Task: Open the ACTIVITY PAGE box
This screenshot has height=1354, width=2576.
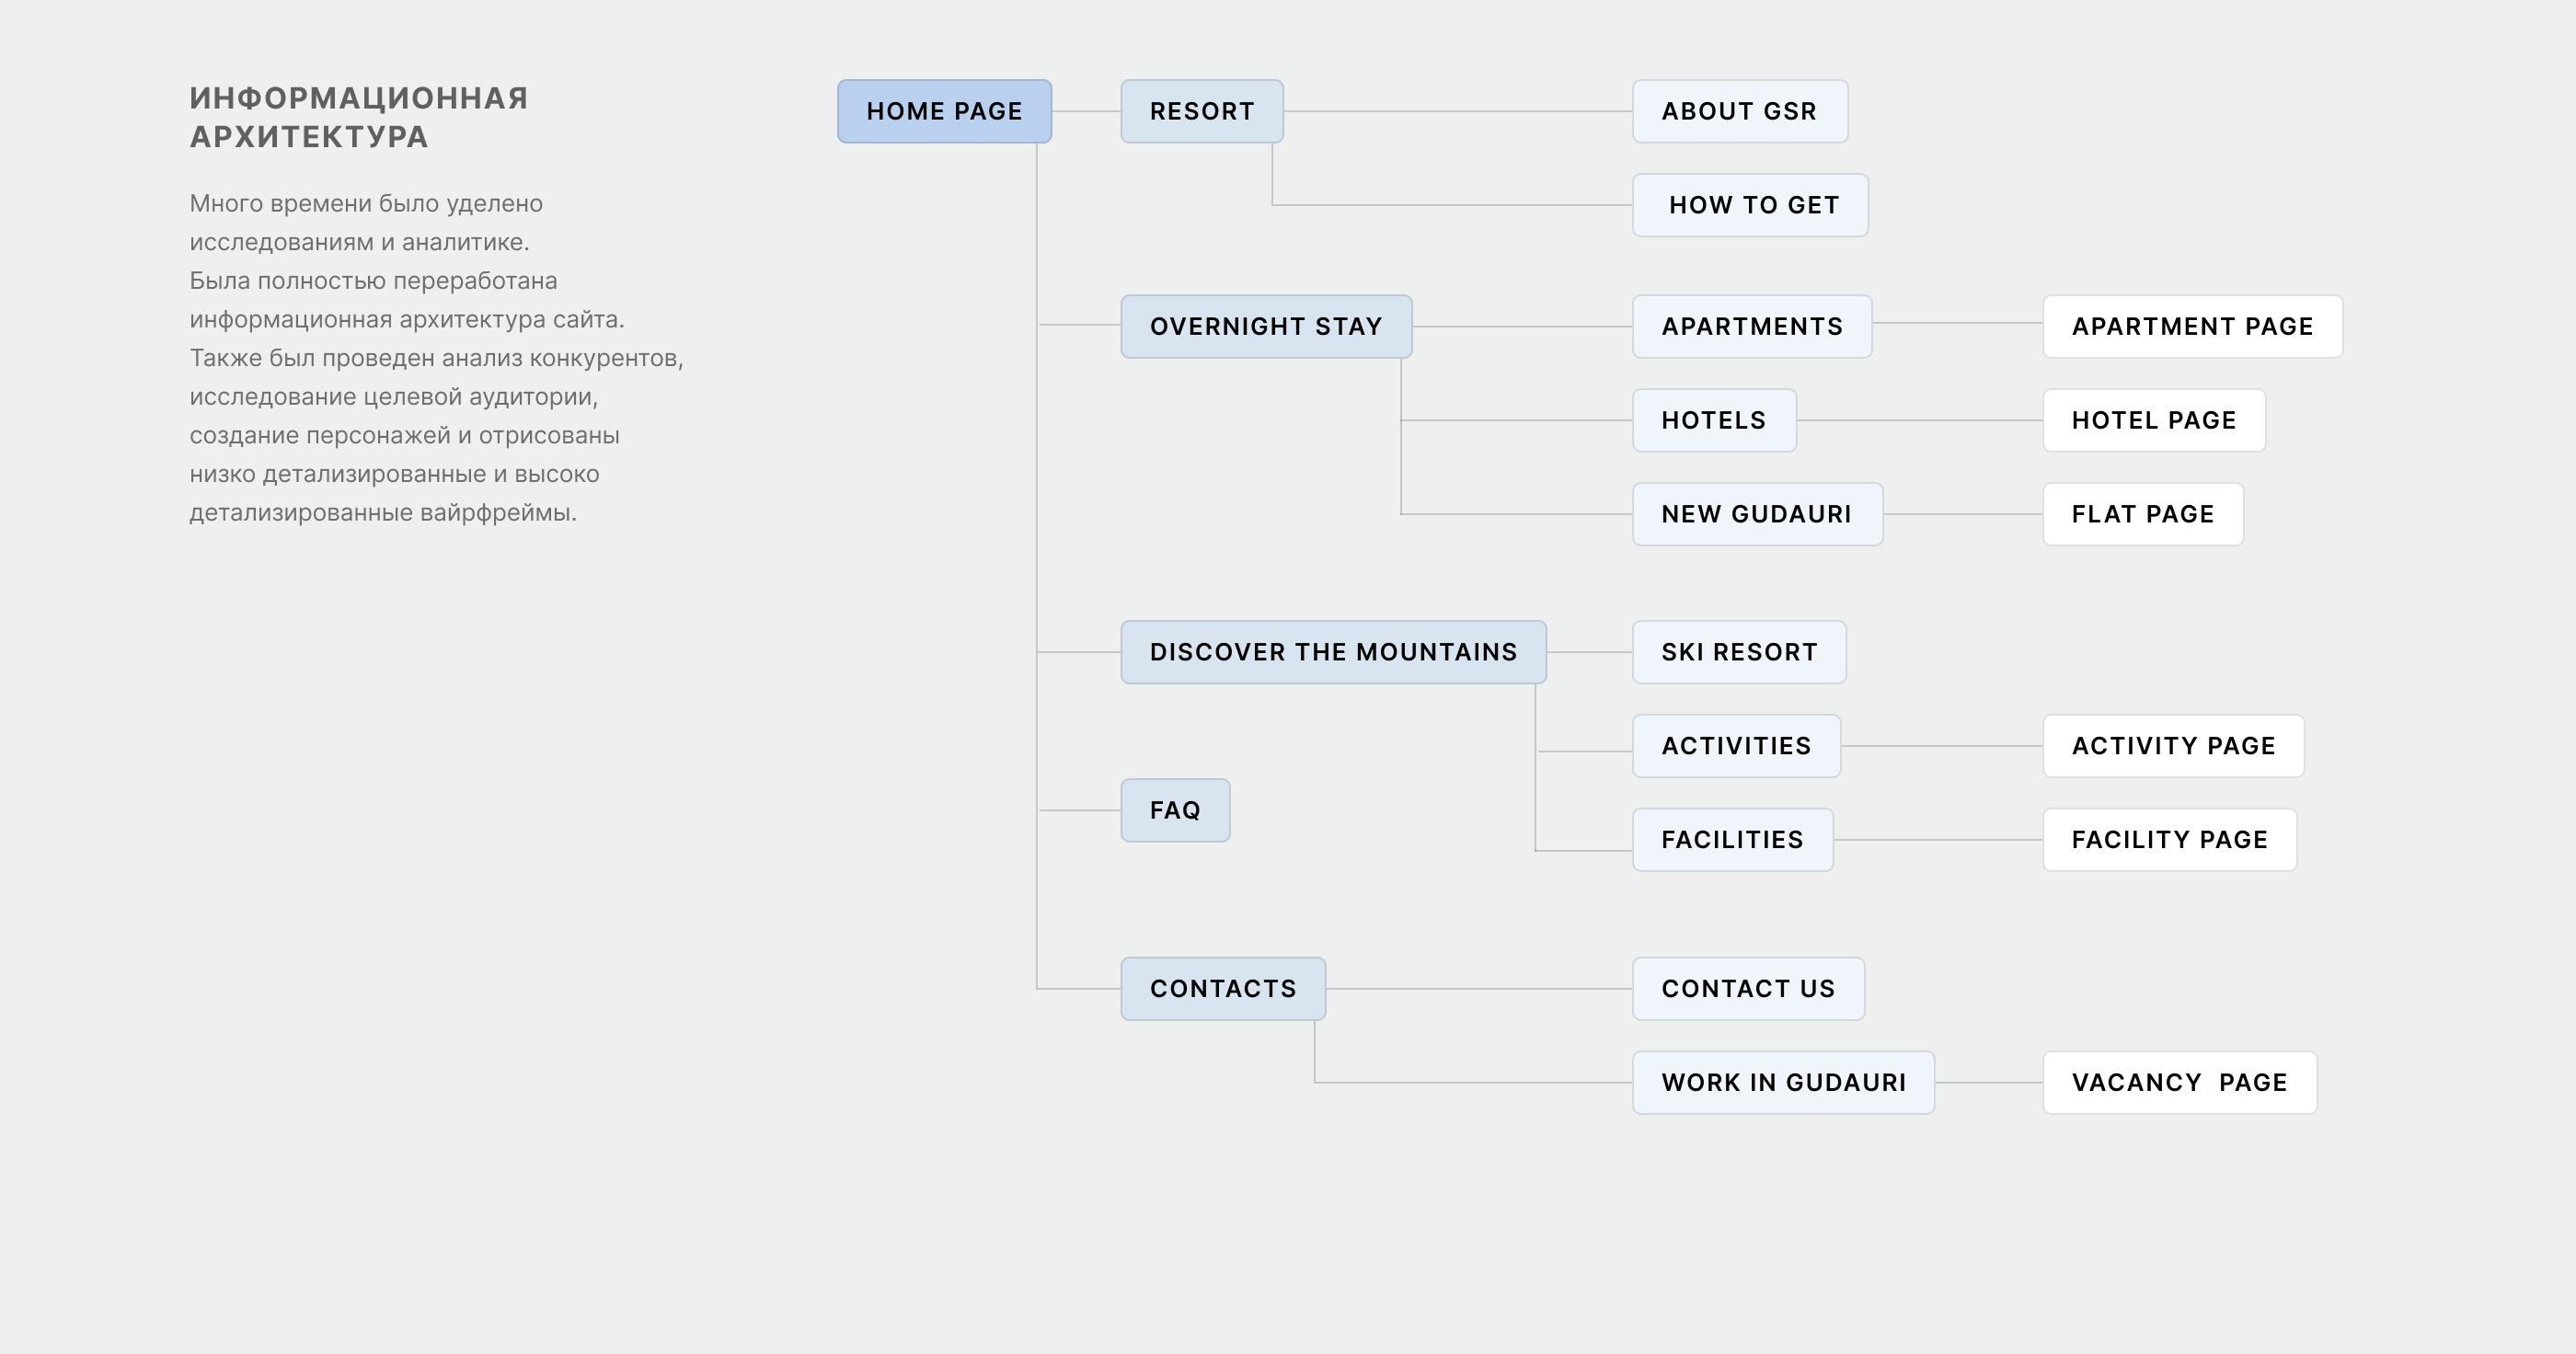Action: point(2173,746)
